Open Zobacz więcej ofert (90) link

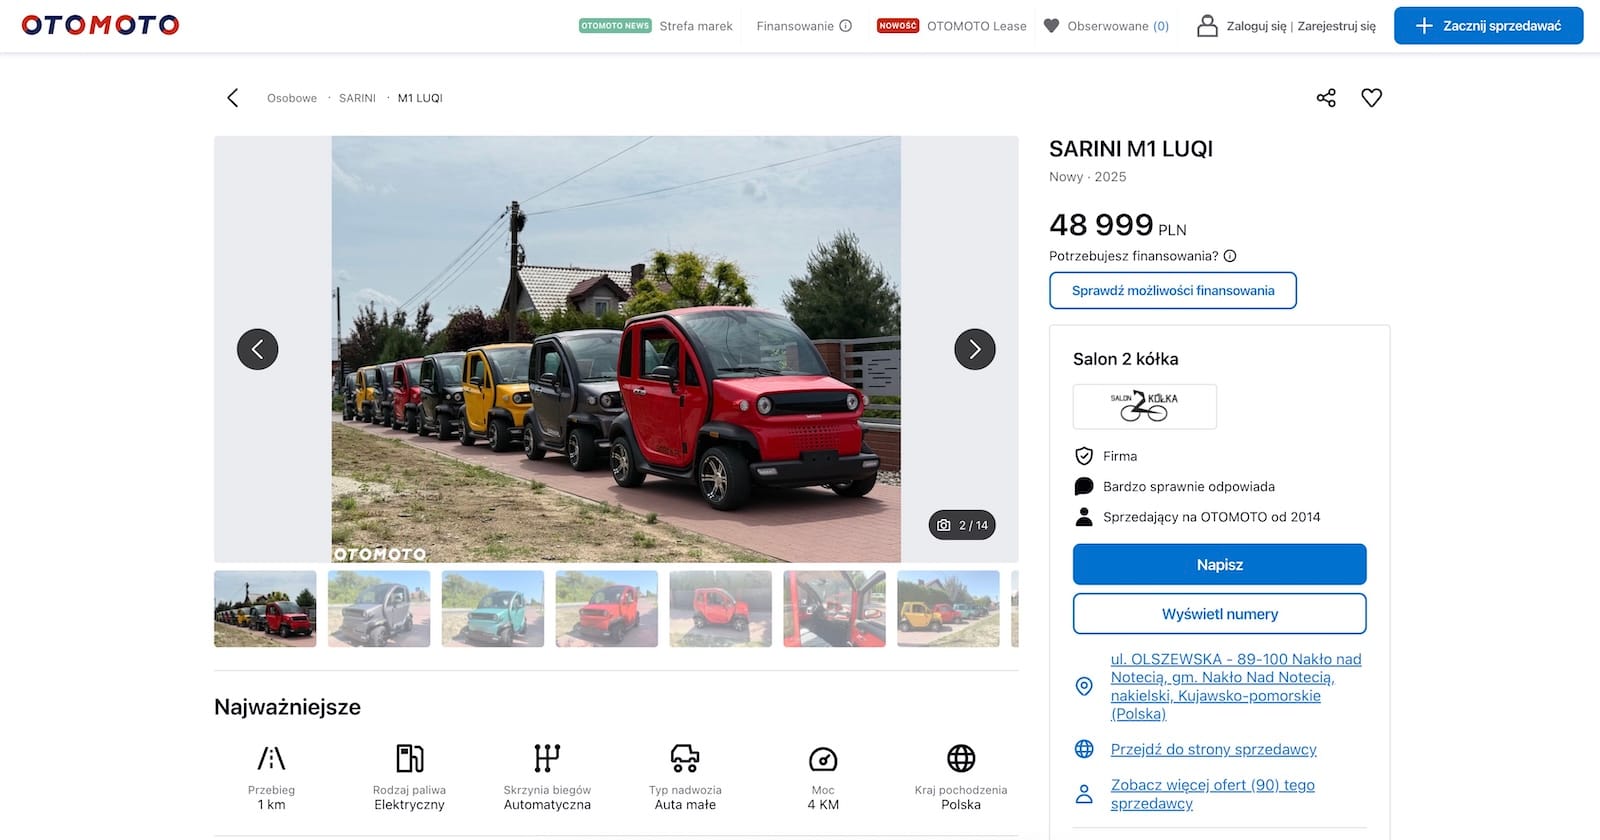point(1213,794)
